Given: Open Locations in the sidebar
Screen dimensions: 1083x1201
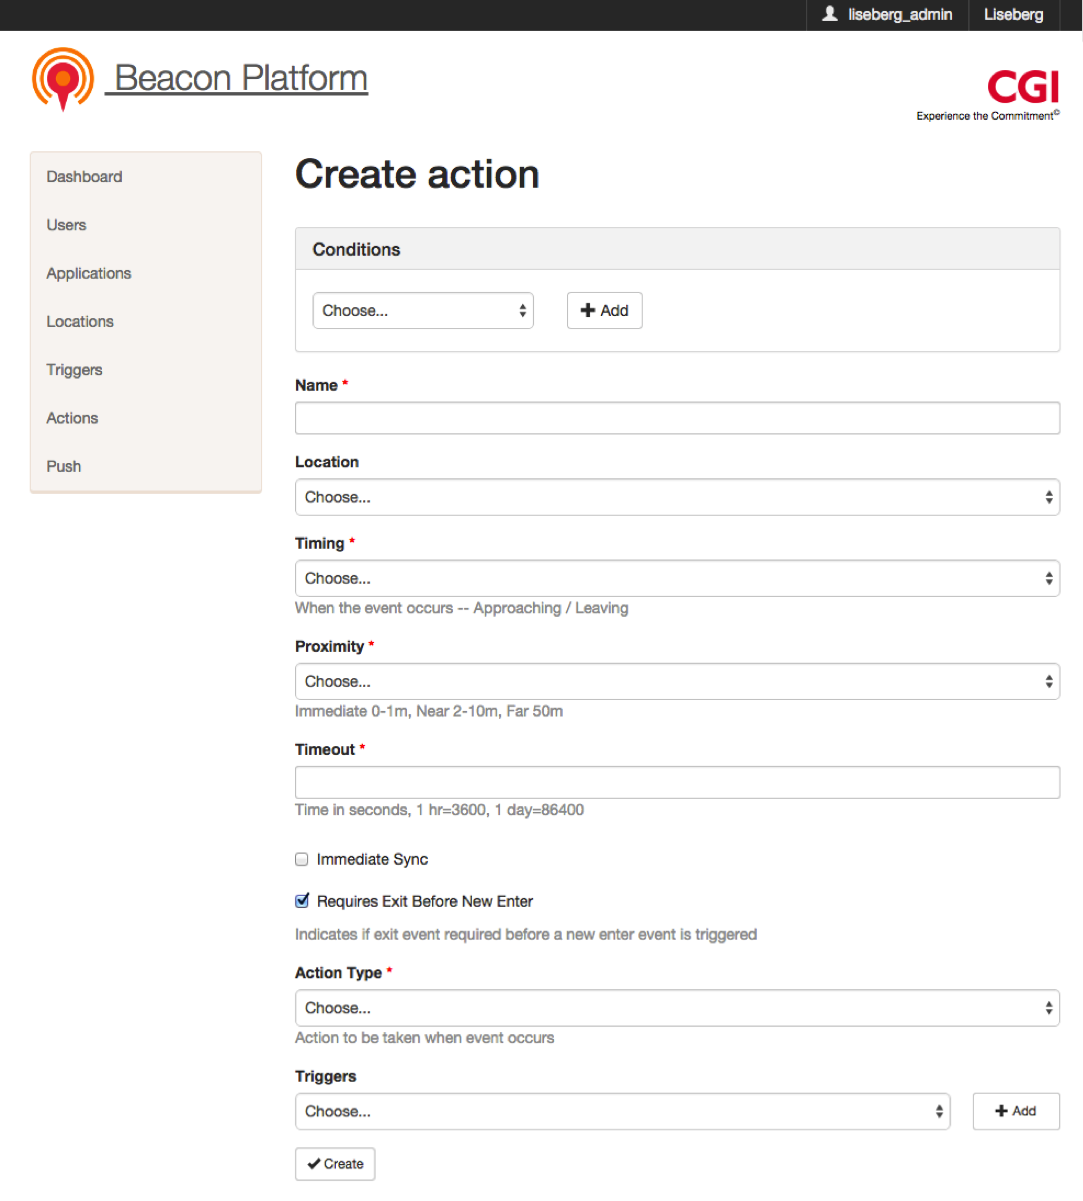Looking at the screenshot, I should click(x=80, y=322).
